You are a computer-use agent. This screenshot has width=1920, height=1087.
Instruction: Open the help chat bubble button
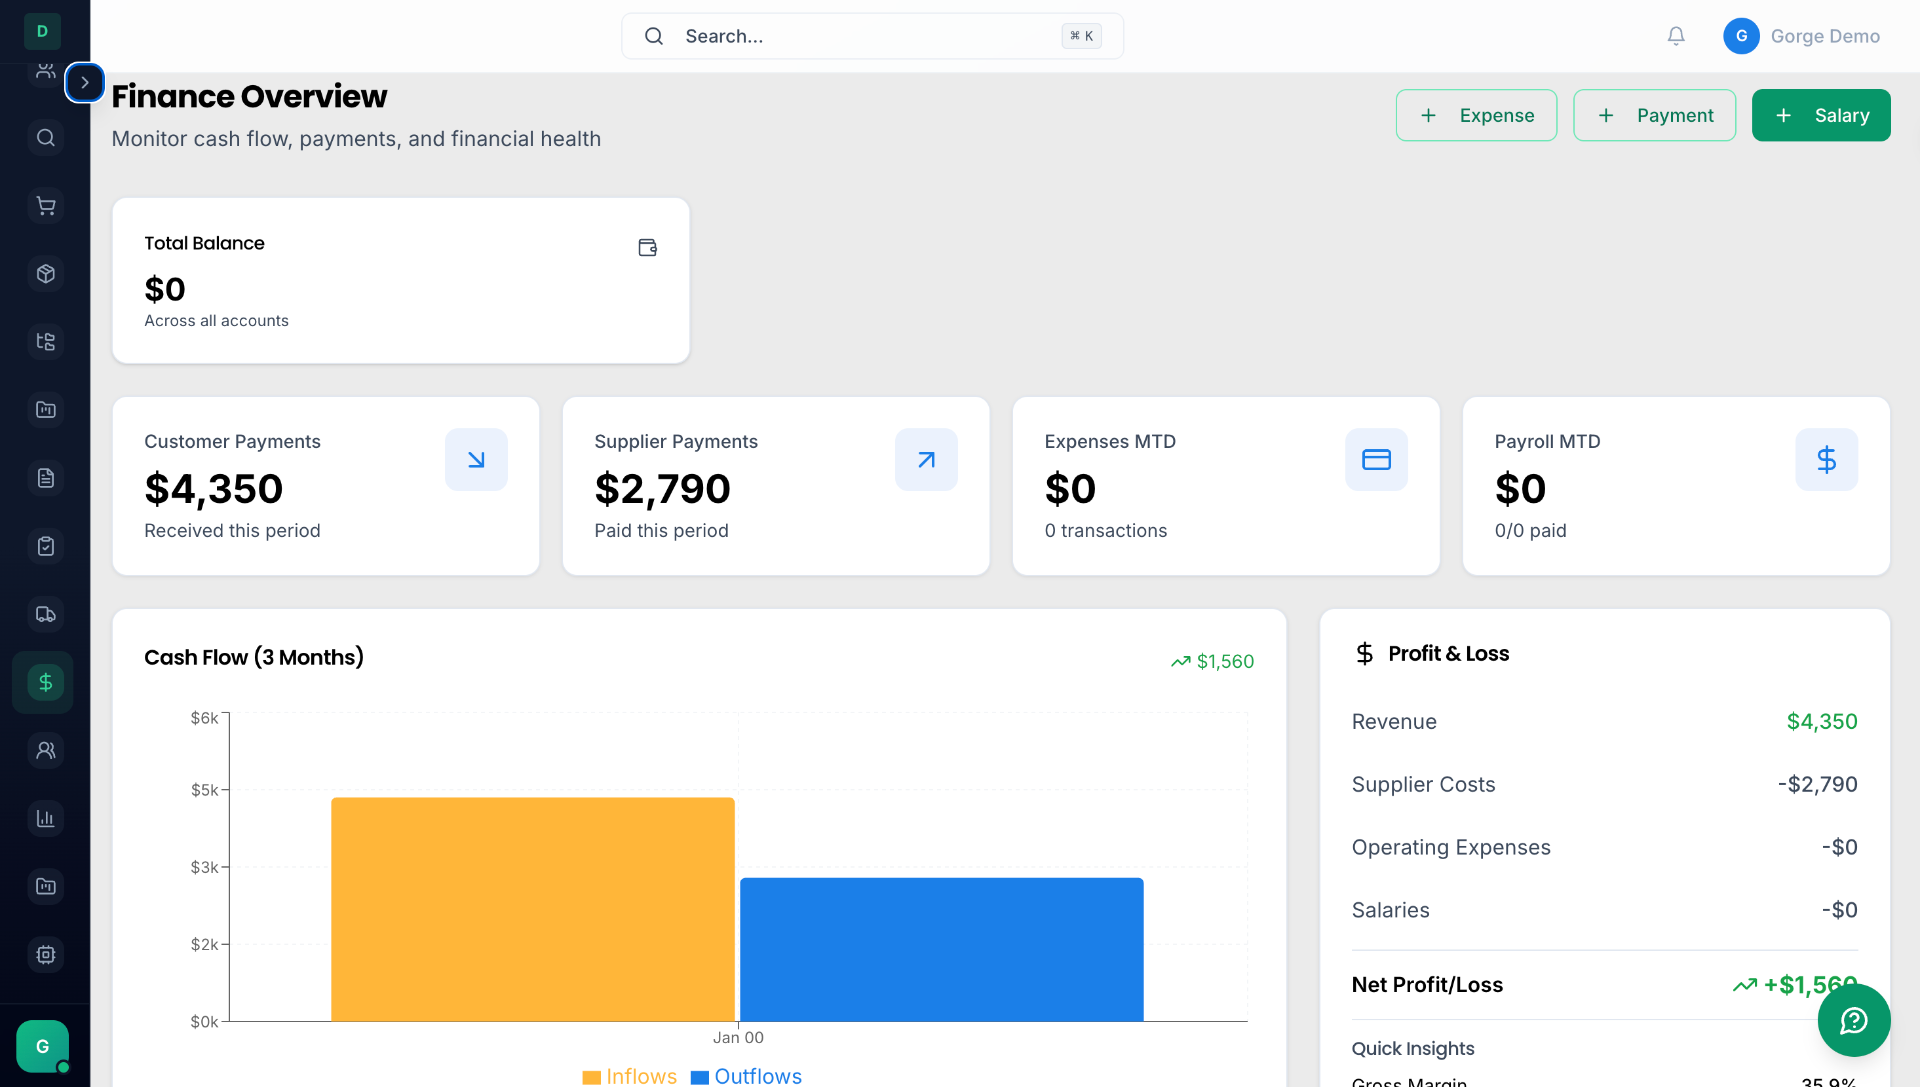(1854, 1020)
